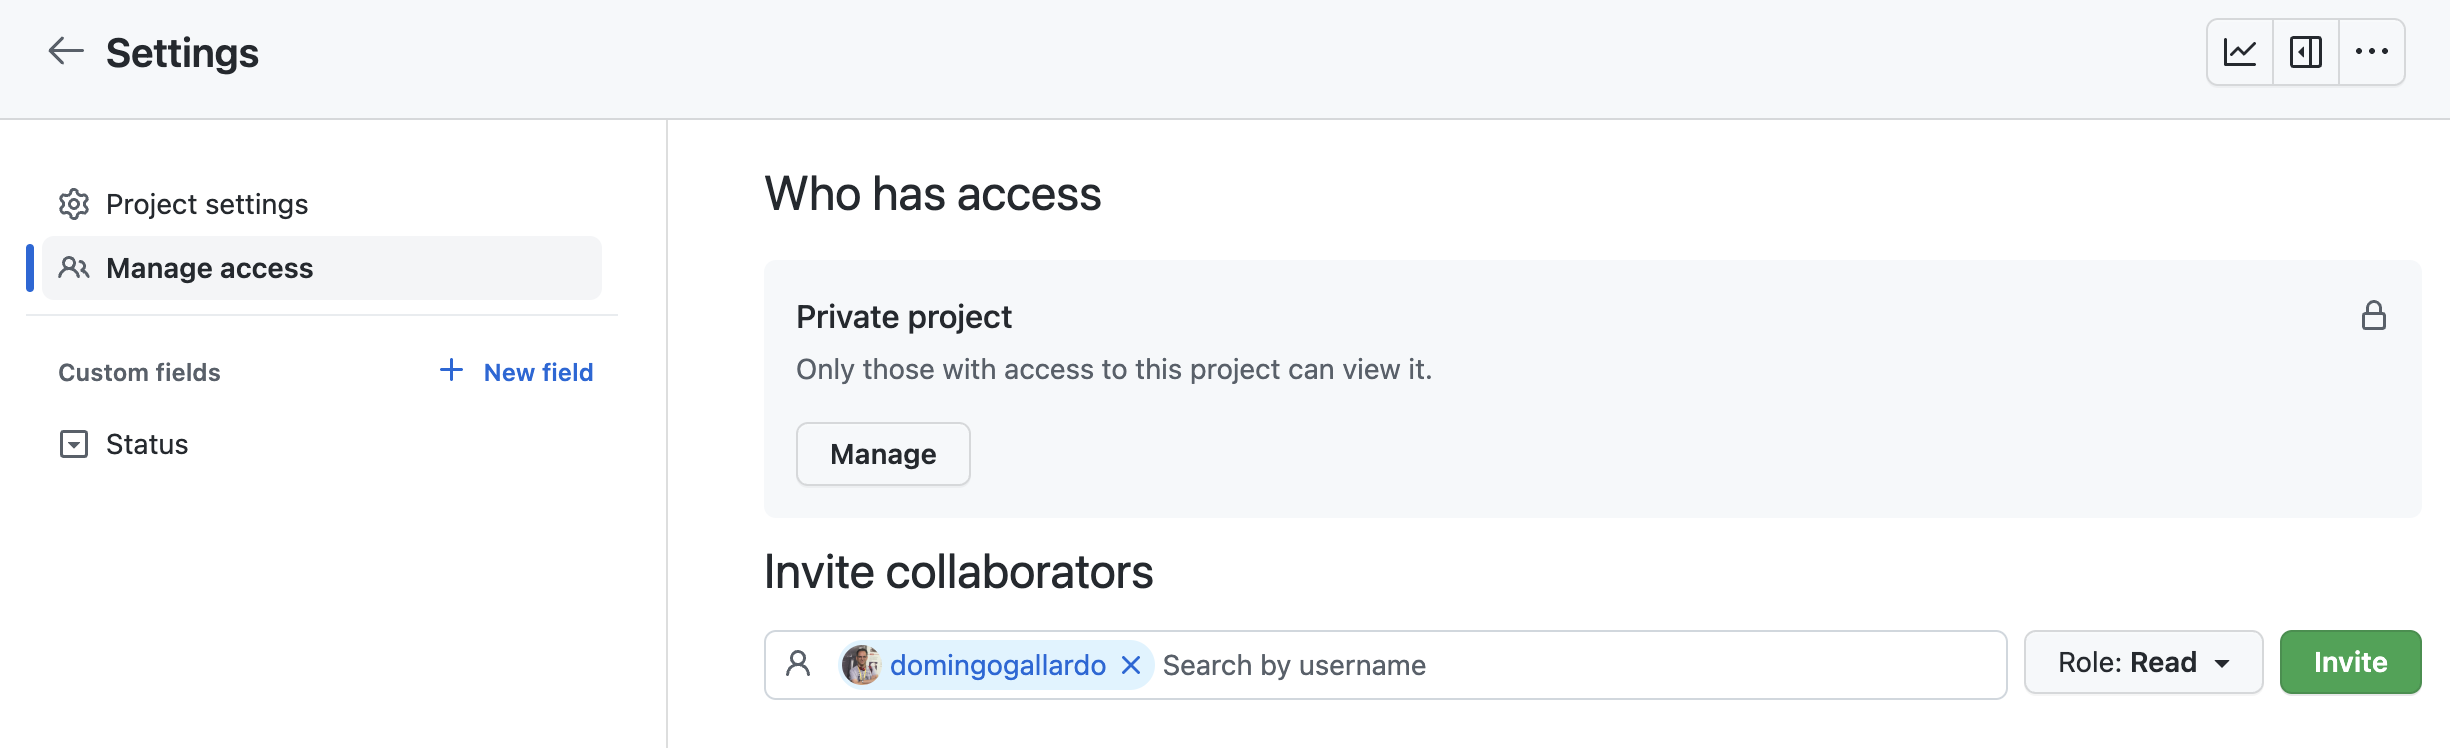Click the people icon beside Manage access
2450x748 pixels.
pyautogui.click(x=74, y=268)
